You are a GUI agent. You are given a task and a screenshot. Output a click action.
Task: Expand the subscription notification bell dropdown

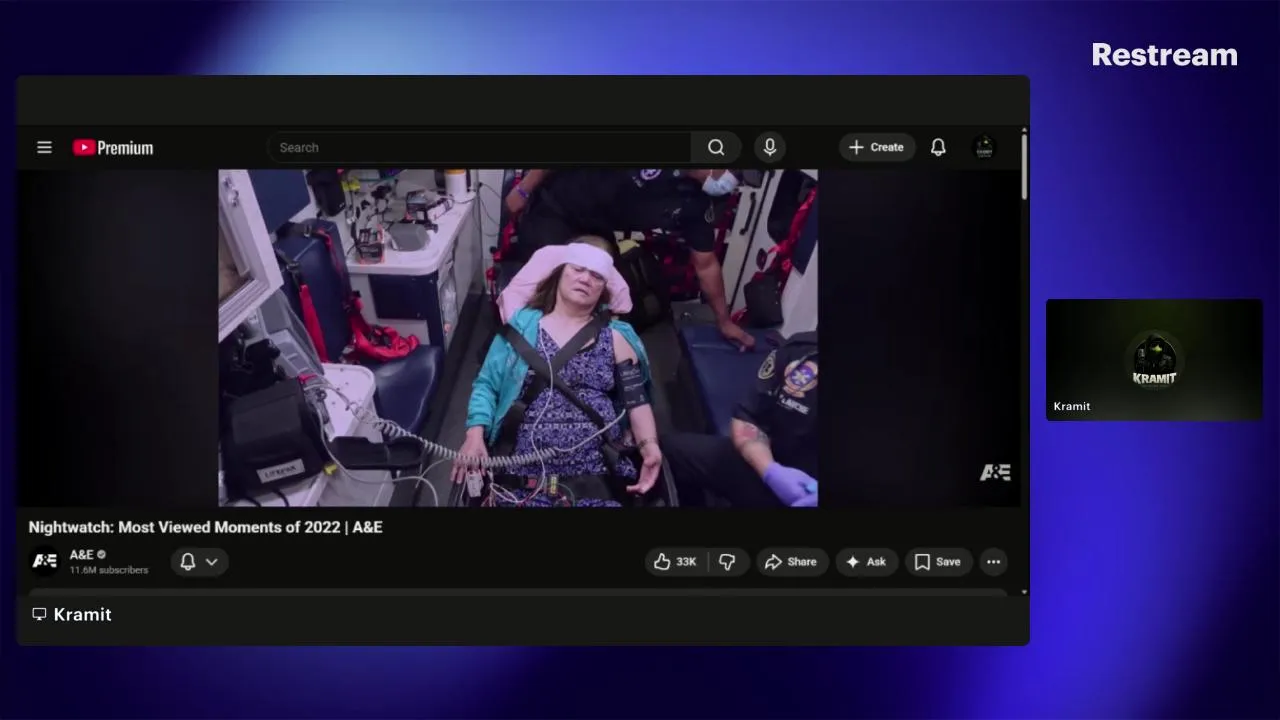(x=199, y=562)
